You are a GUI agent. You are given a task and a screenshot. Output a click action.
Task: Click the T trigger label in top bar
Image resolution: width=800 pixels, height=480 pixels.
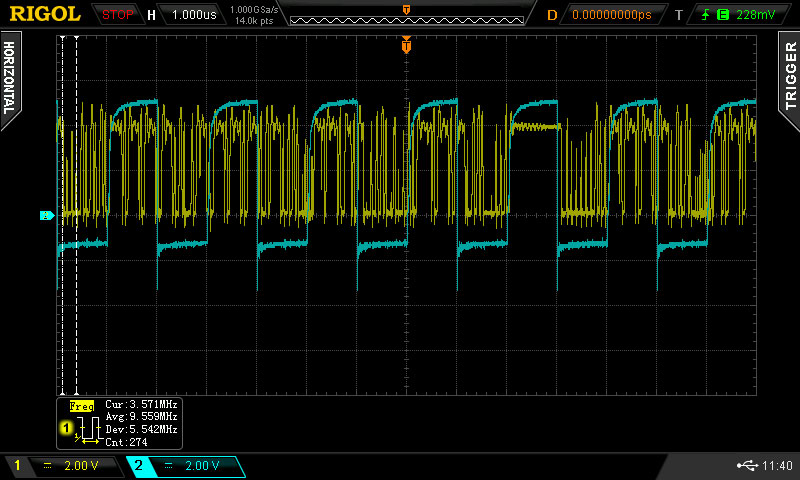tap(679, 15)
